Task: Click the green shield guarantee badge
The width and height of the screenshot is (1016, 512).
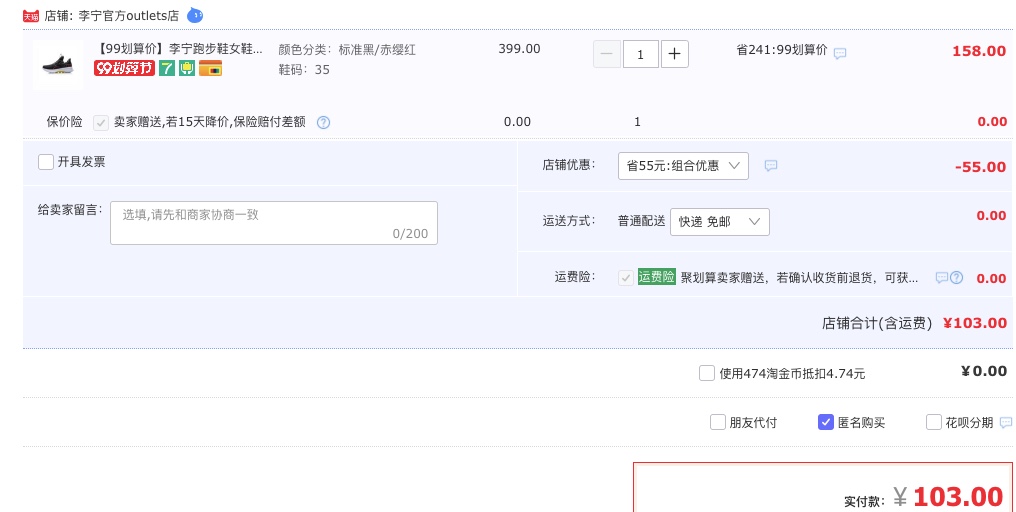Action: 187,68
